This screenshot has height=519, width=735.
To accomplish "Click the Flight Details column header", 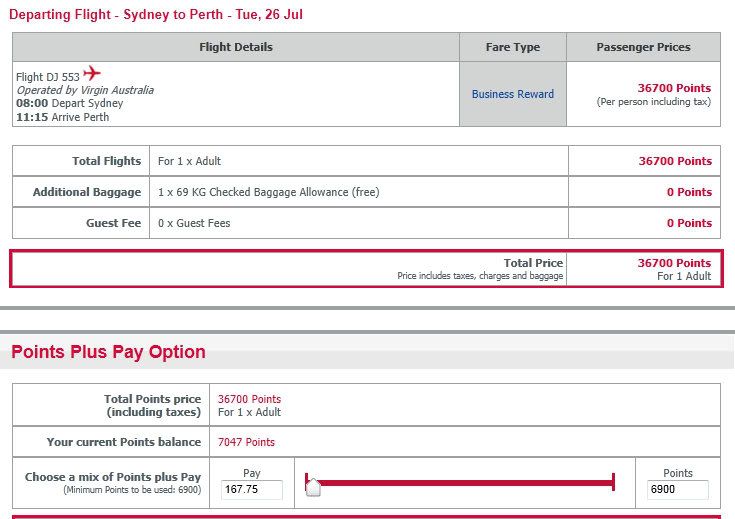I will coord(236,47).
